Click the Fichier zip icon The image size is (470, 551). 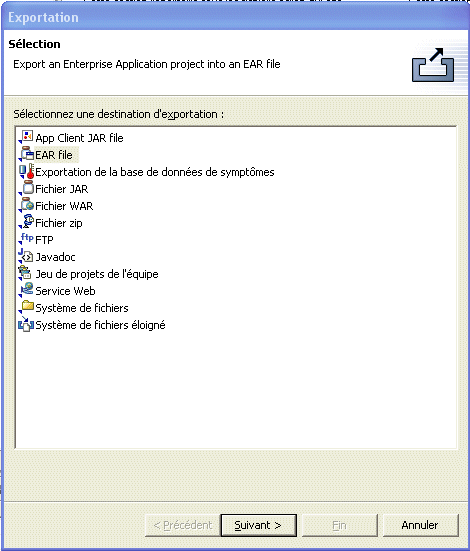click(26, 222)
